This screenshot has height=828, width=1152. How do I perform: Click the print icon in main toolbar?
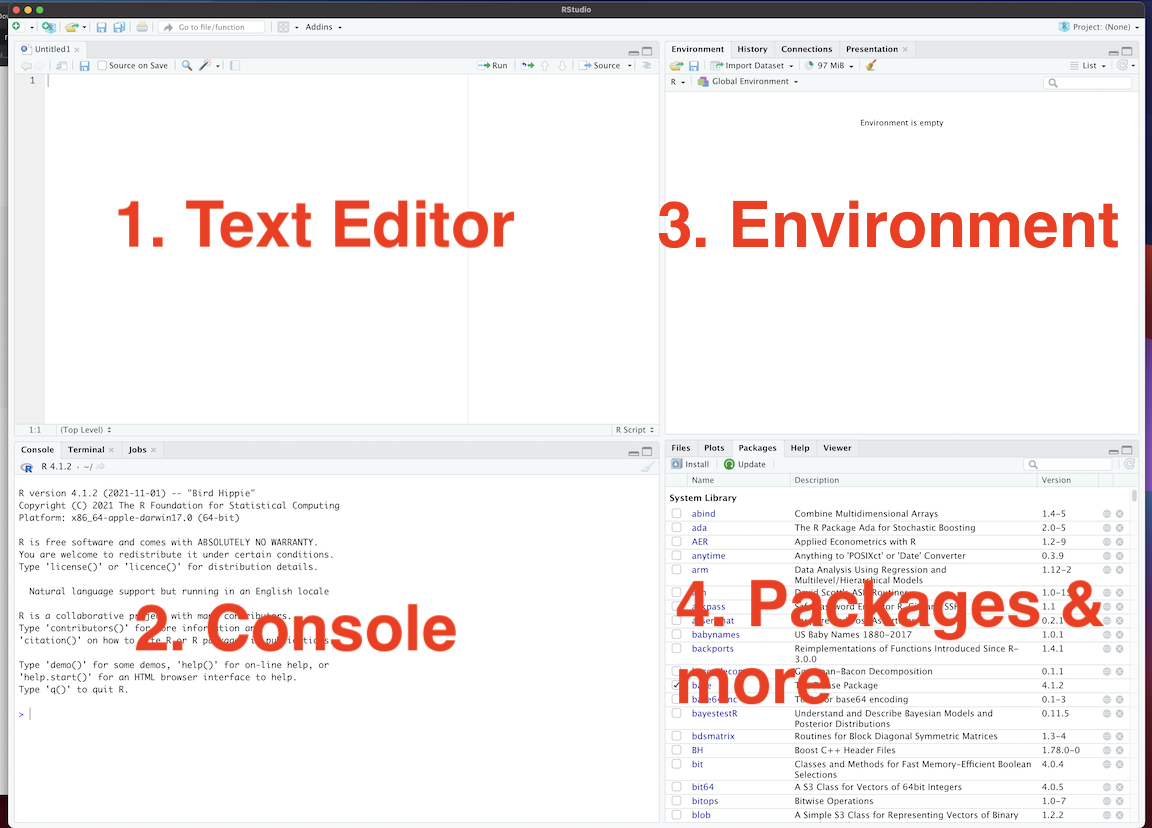click(142, 27)
